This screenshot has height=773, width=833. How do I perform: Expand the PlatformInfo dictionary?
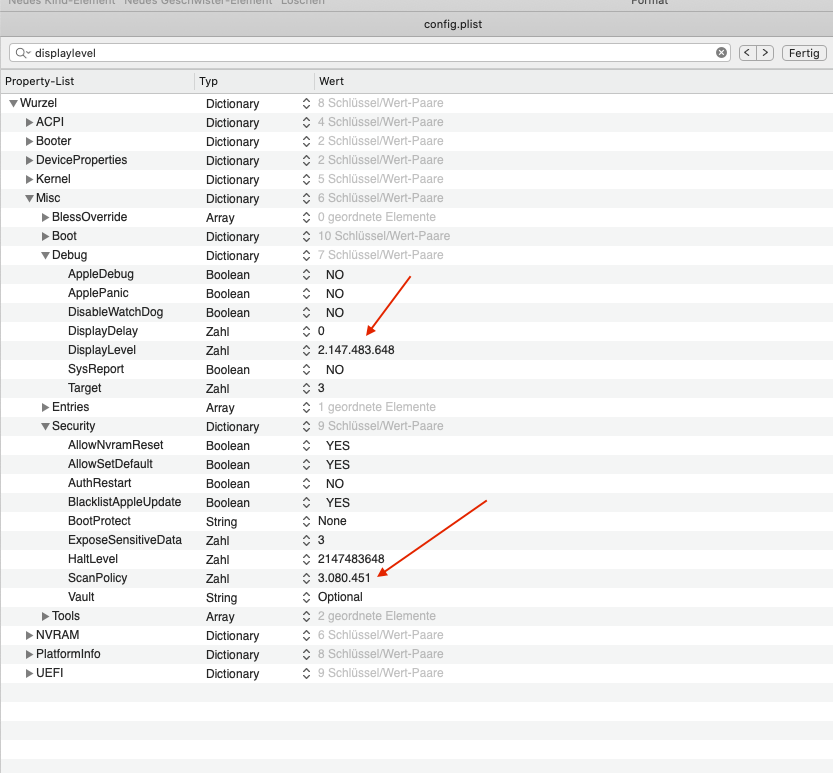pyautogui.click(x=29, y=655)
